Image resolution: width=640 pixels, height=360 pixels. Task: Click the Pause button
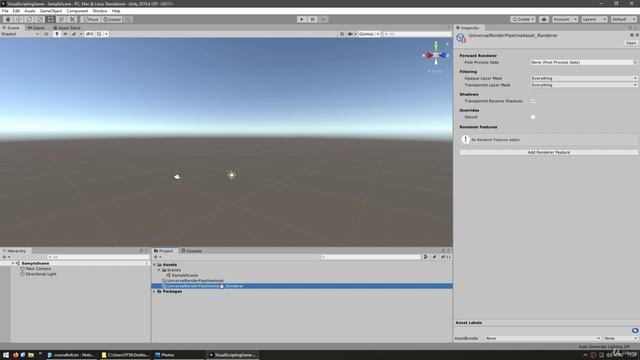(x=312, y=19)
